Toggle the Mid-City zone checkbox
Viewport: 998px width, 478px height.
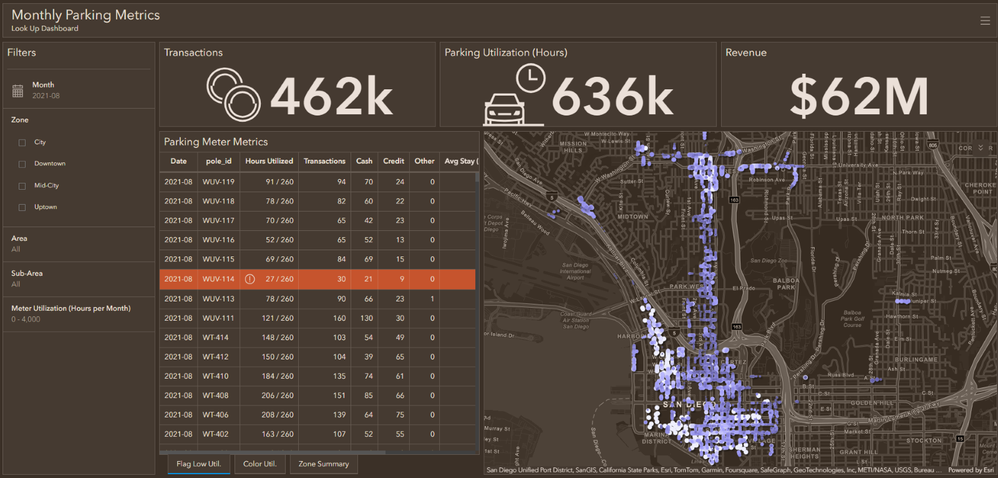click(22, 186)
